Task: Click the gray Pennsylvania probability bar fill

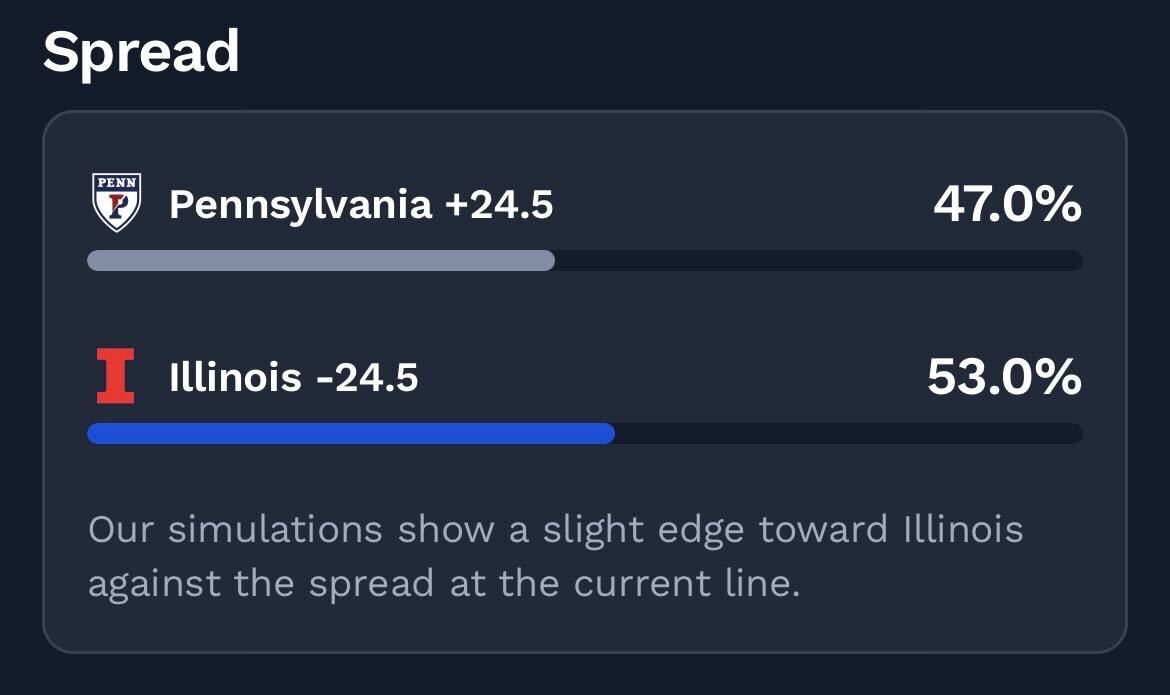Action: click(320, 261)
